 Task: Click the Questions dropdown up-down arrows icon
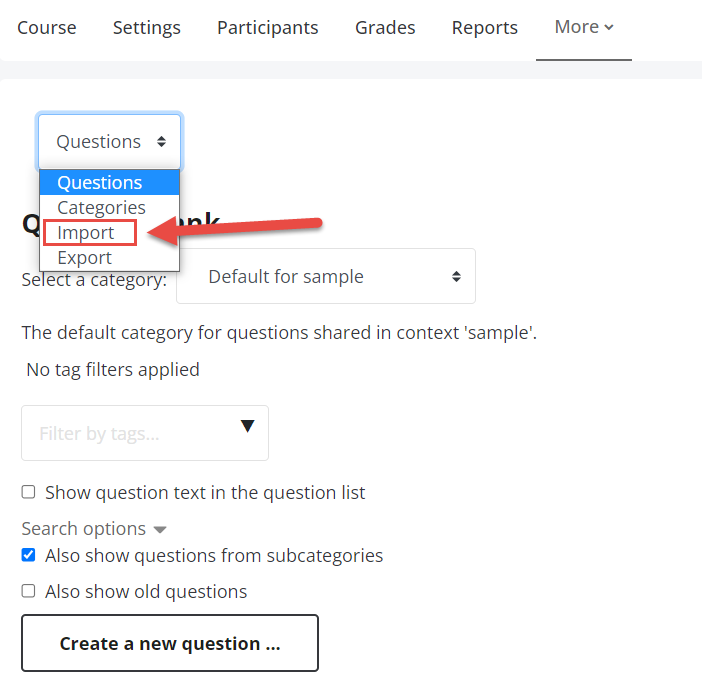coord(161,142)
